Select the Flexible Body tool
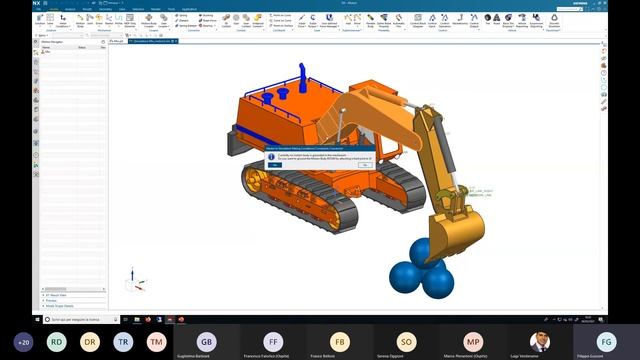Image resolution: width=640 pixels, height=360 pixels. tap(371, 20)
